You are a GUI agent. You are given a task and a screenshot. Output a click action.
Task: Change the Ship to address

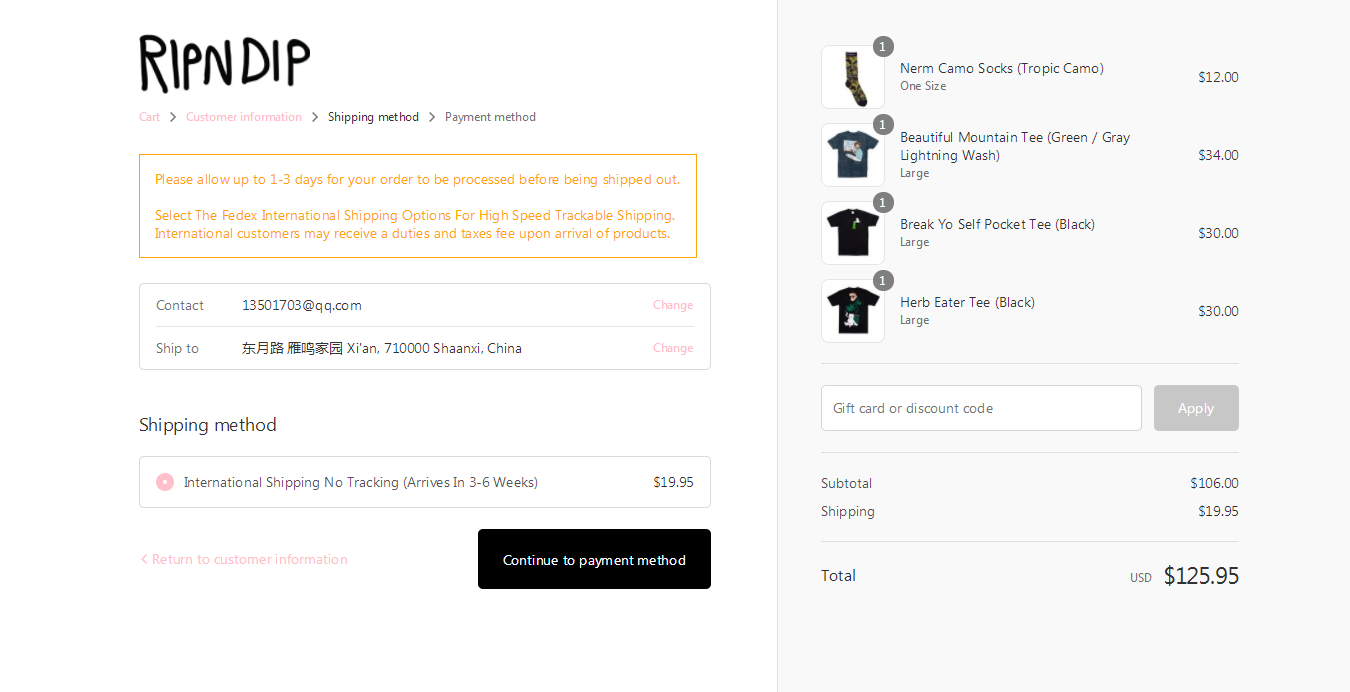672,348
